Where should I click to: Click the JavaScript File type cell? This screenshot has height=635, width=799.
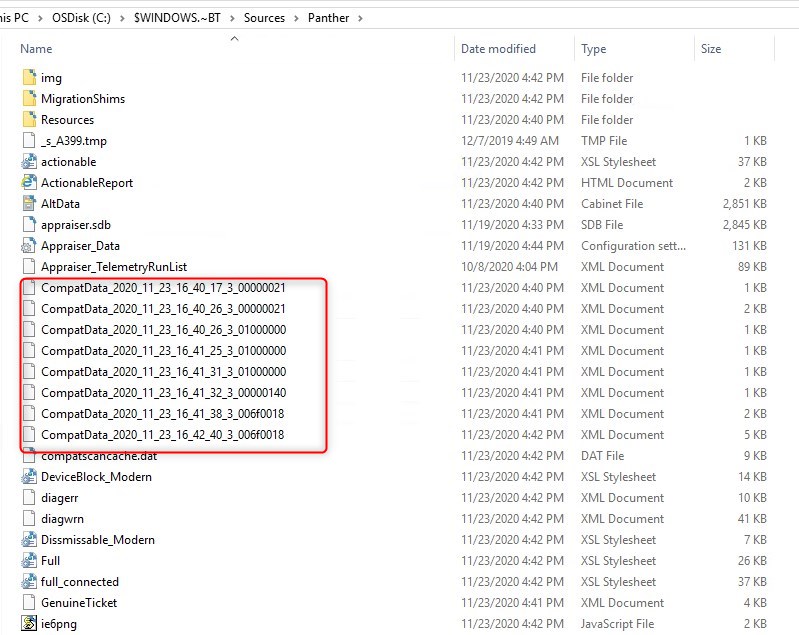(617, 624)
